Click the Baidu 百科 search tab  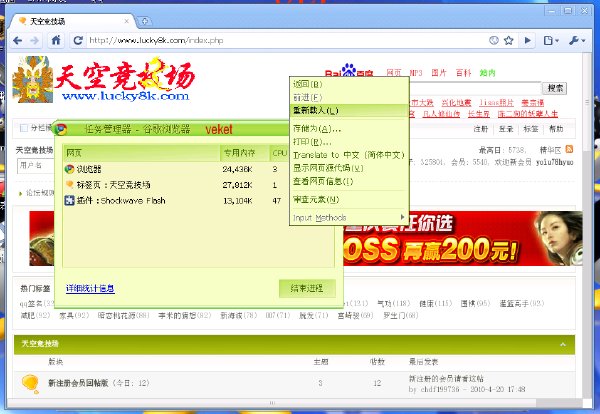click(x=463, y=73)
